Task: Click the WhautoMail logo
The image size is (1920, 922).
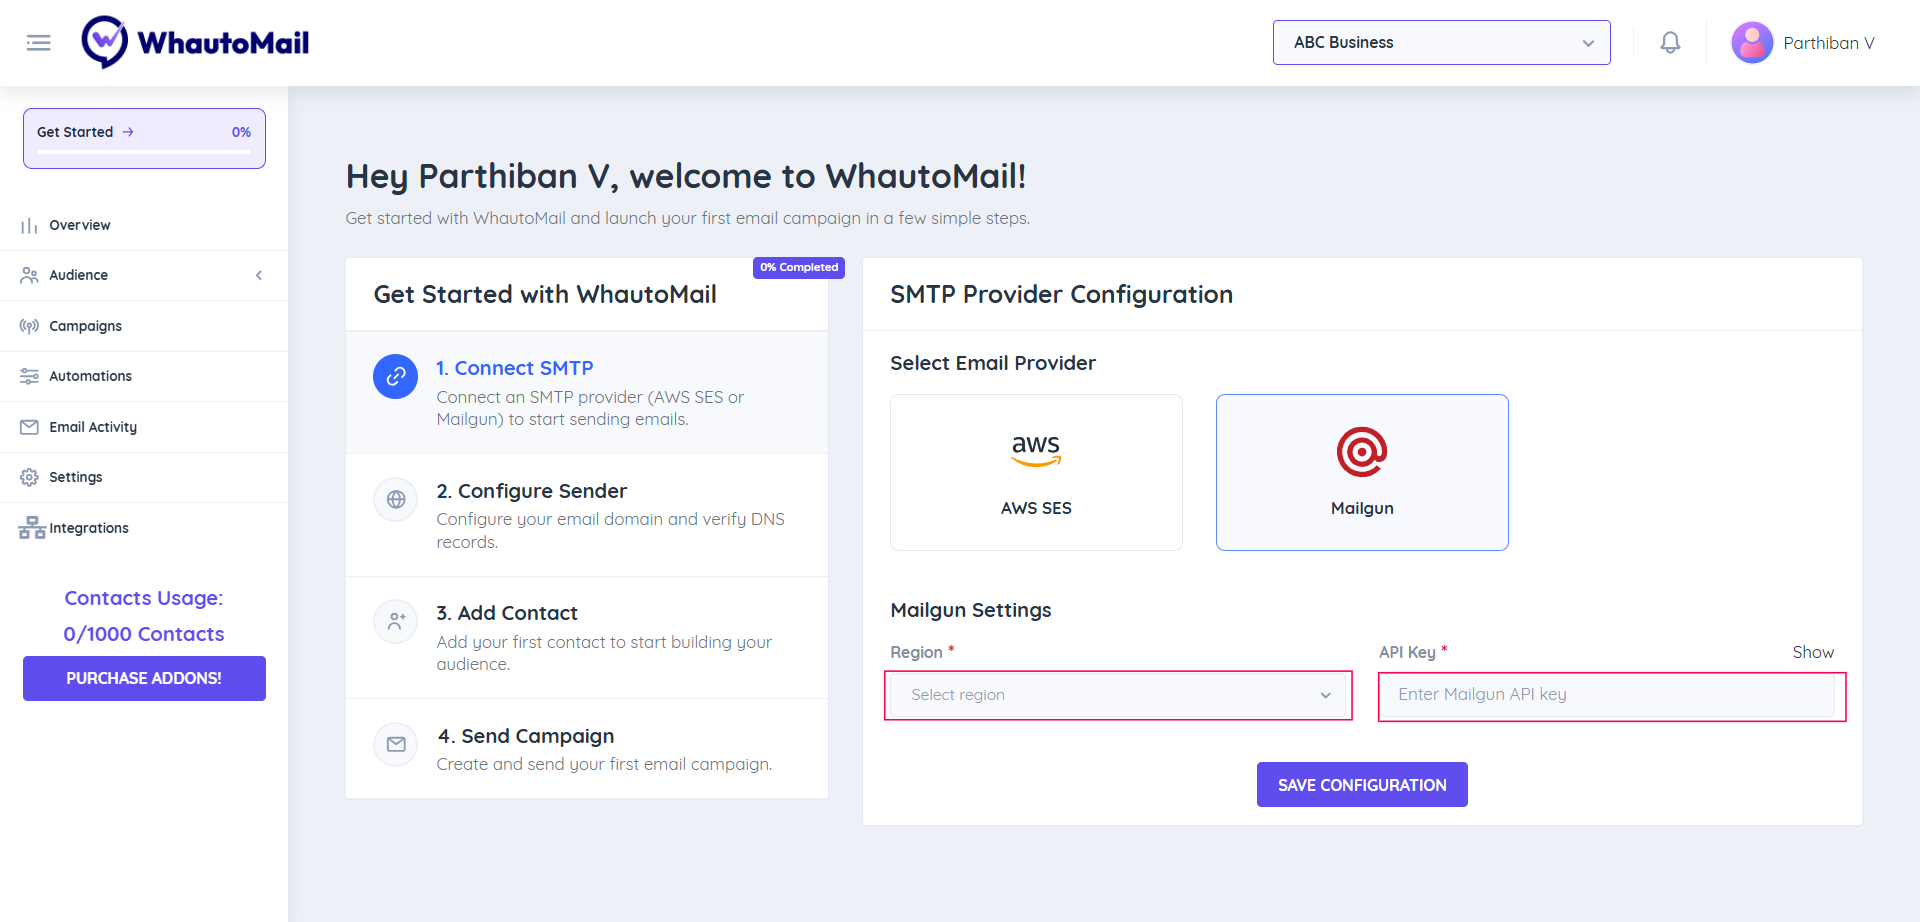Action: coord(195,42)
